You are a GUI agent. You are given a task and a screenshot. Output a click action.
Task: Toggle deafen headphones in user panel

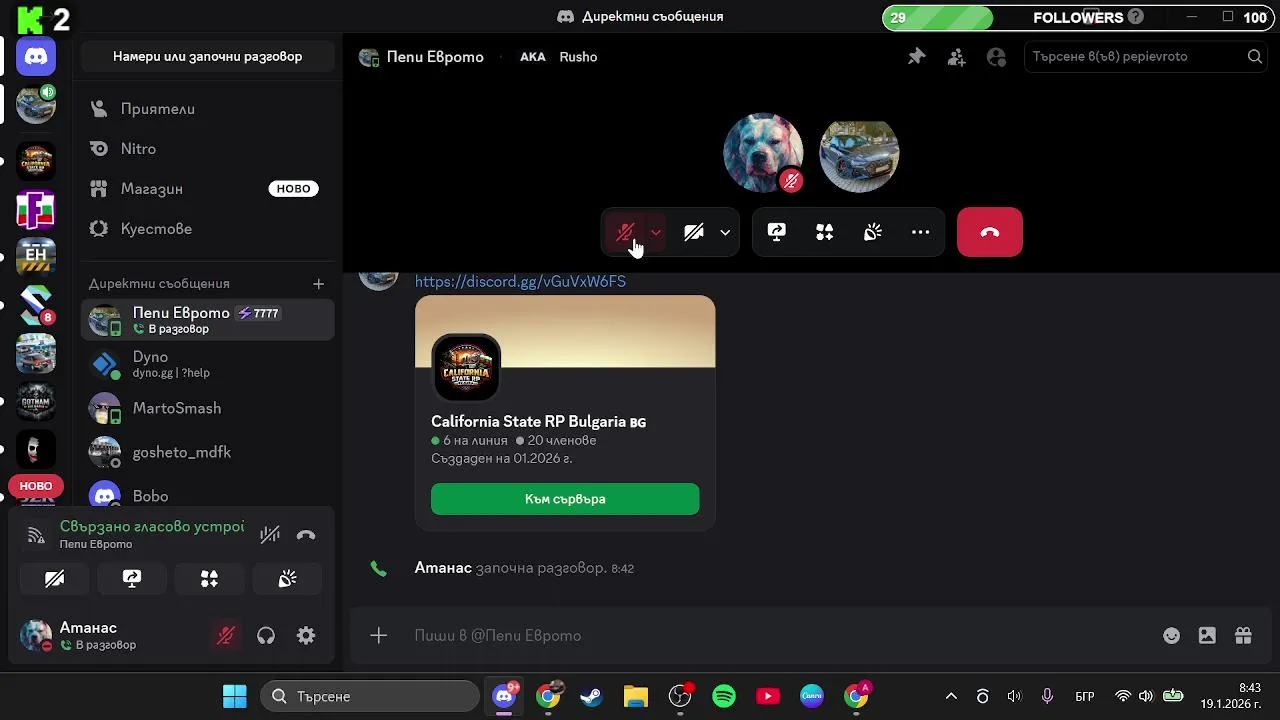[x=266, y=635]
